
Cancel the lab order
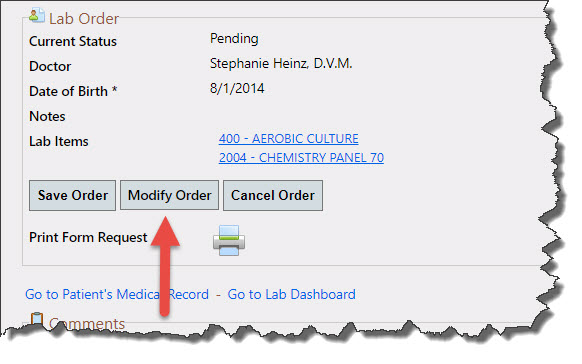[x=273, y=196]
